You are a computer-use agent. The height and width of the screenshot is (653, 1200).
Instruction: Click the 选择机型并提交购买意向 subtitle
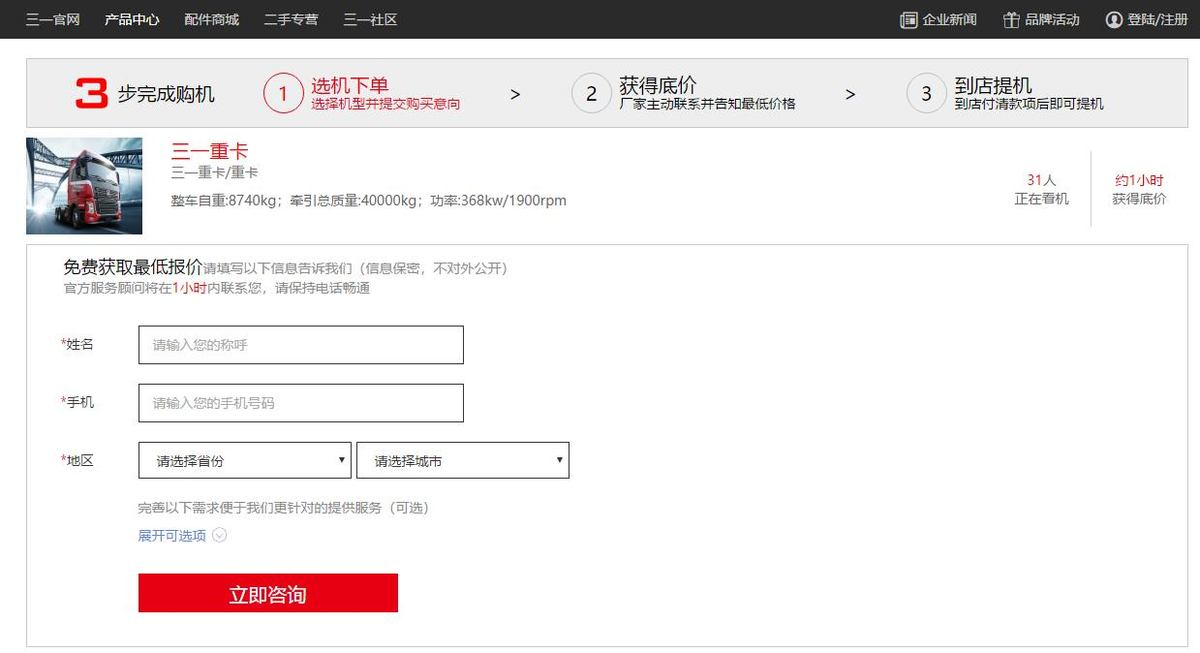[x=385, y=104]
